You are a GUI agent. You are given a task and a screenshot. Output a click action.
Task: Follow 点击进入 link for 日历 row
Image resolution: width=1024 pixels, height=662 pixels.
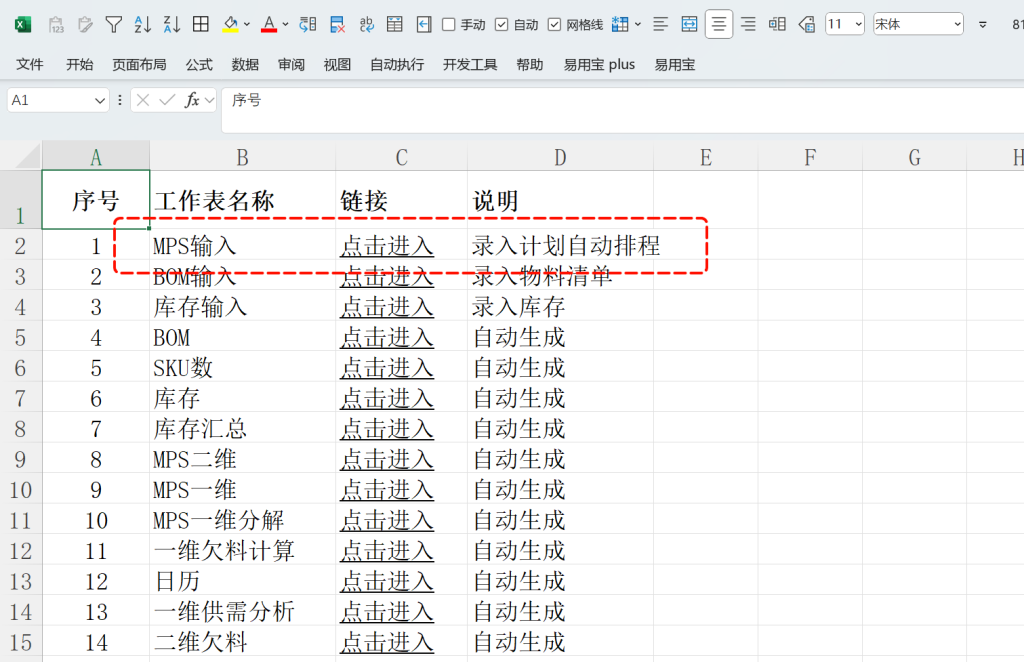pyautogui.click(x=387, y=582)
